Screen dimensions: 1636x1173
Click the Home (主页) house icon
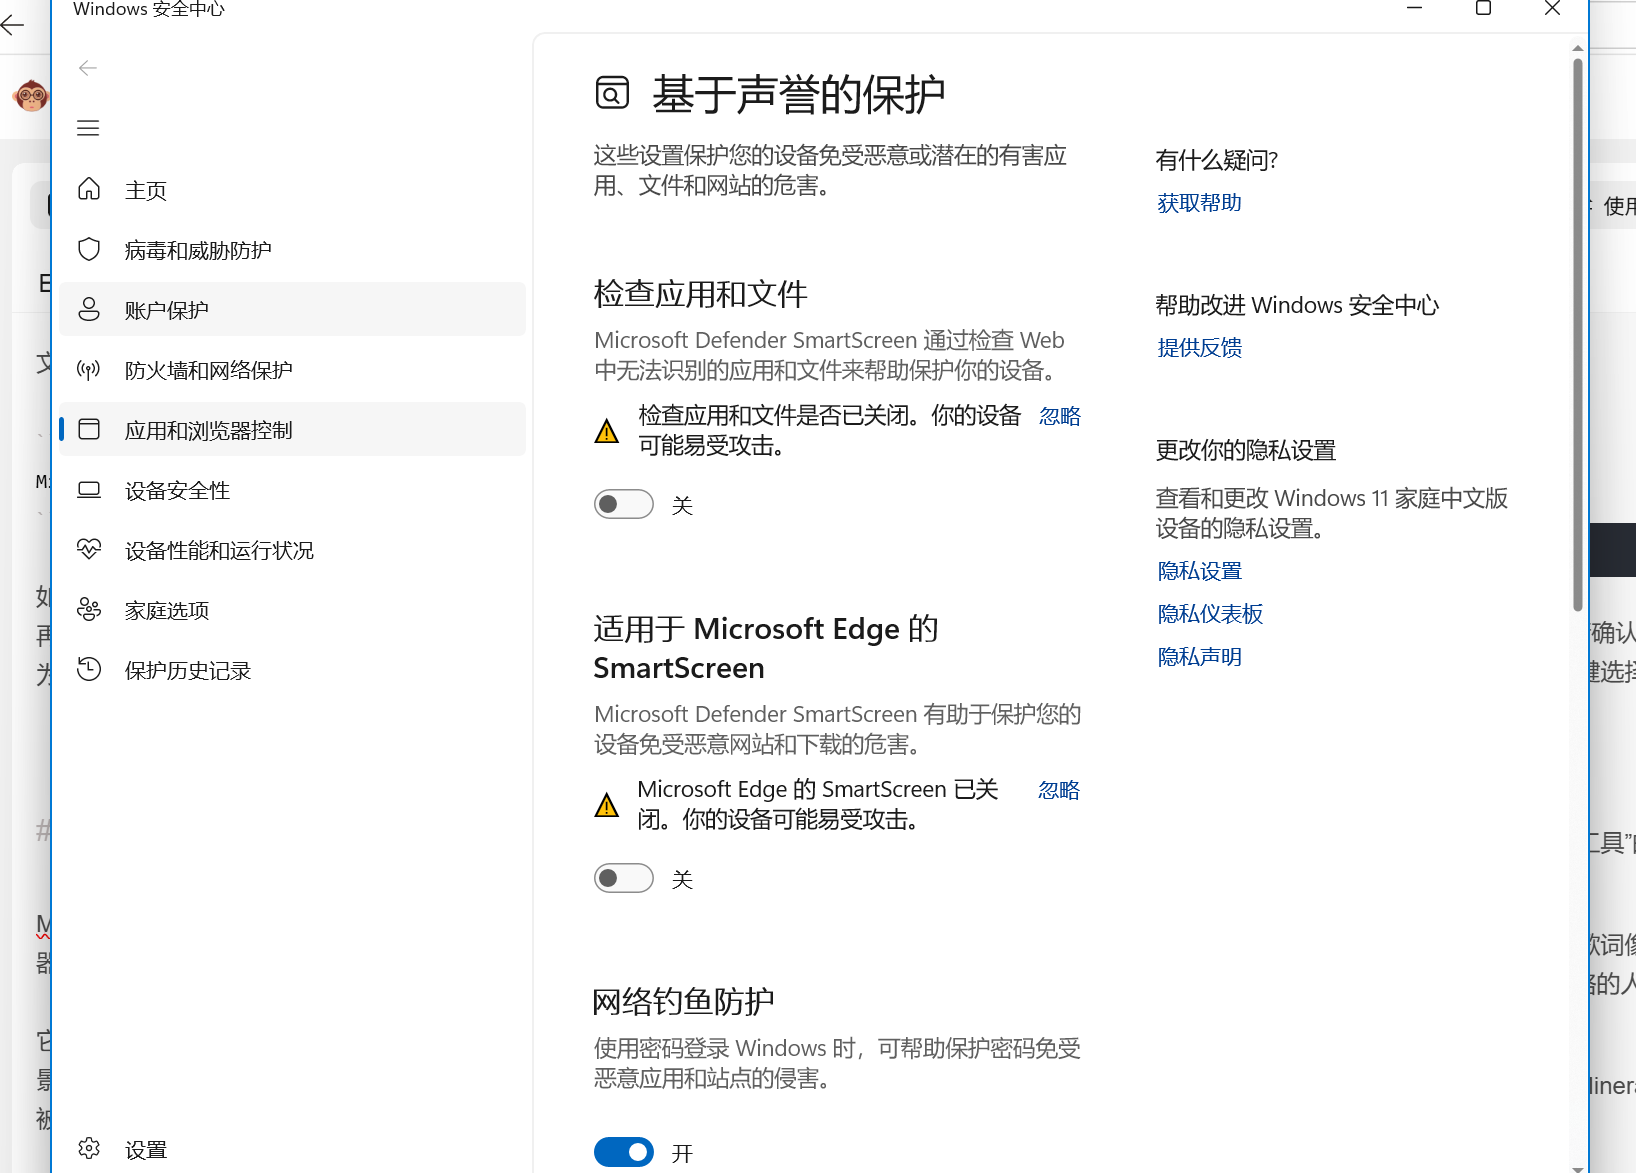pos(89,189)
